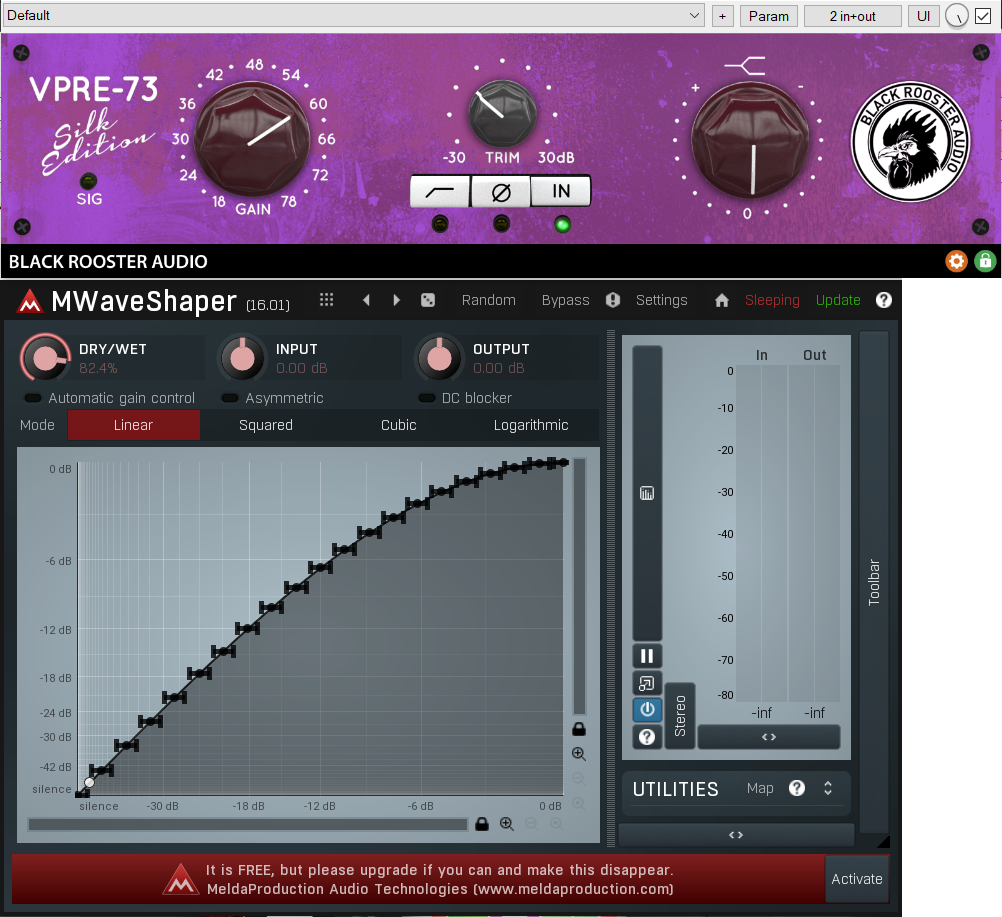Open the orange gear settings icon

tap(956, 261)
